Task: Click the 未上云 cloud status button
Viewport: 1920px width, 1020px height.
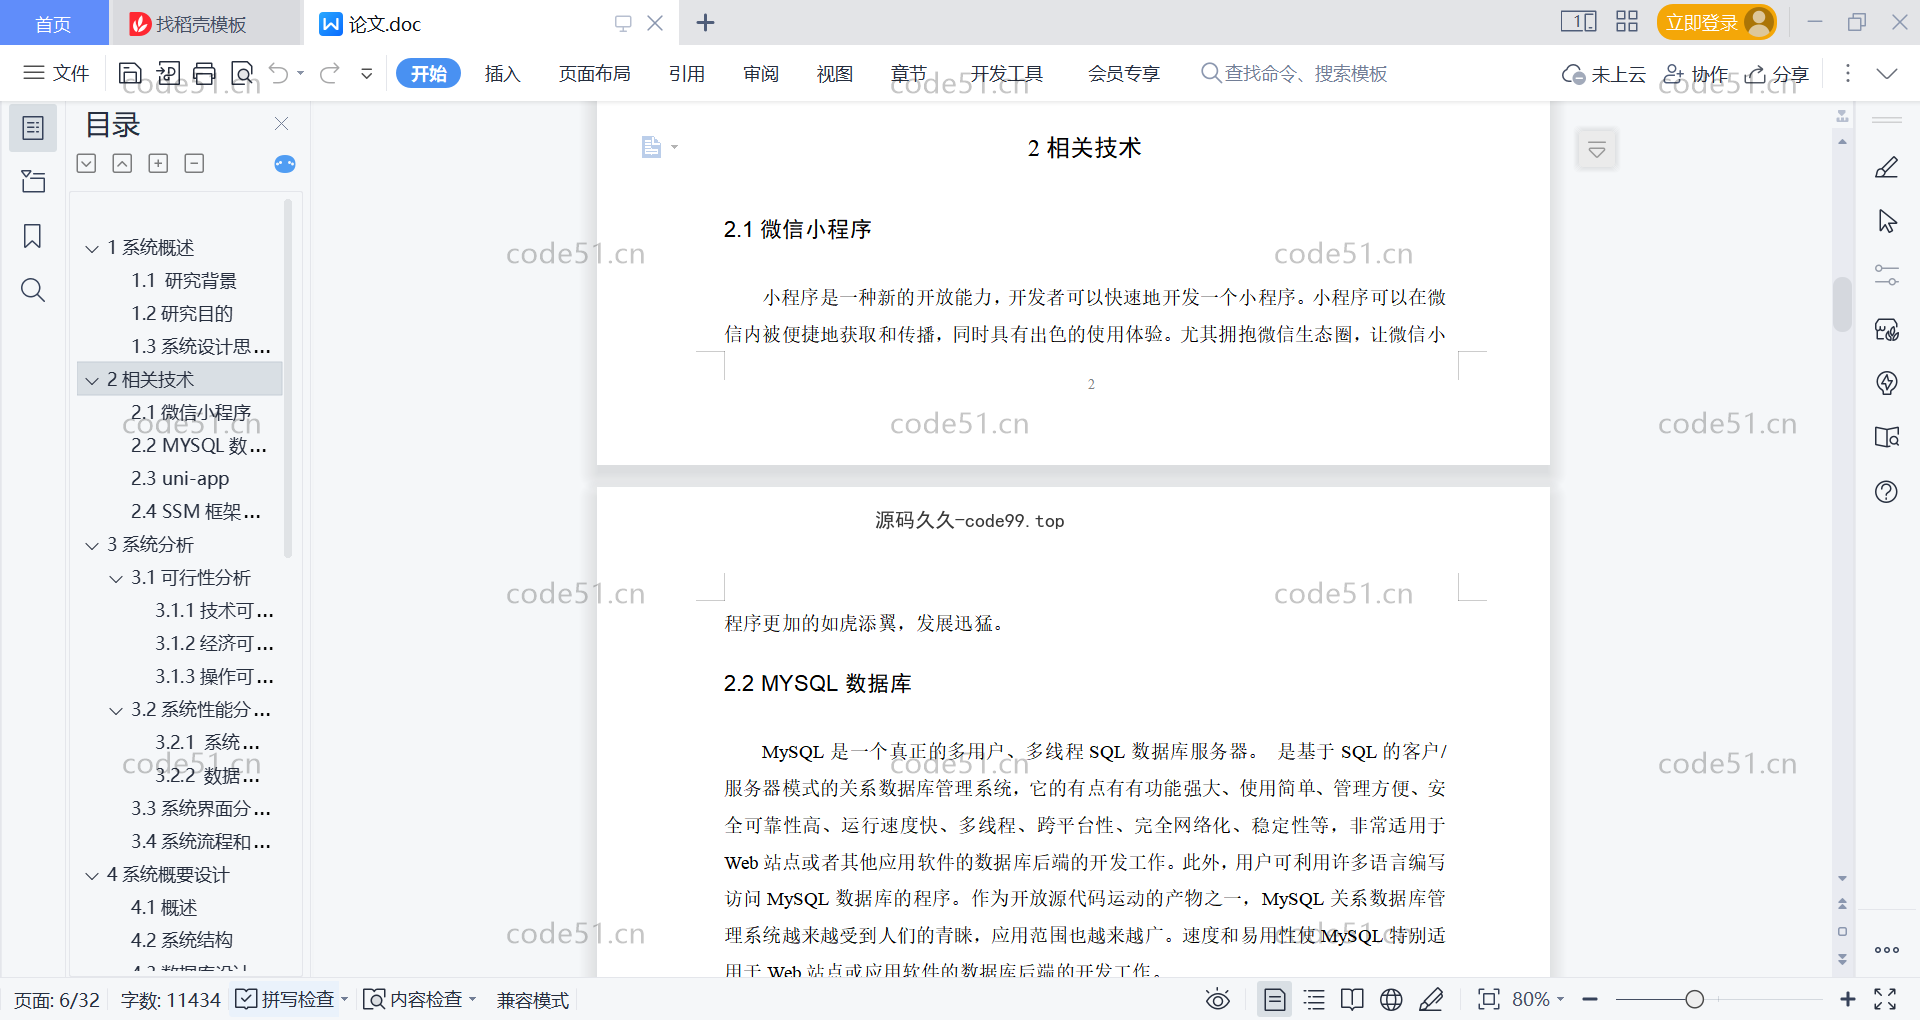Action: (x=1604, y=74)
